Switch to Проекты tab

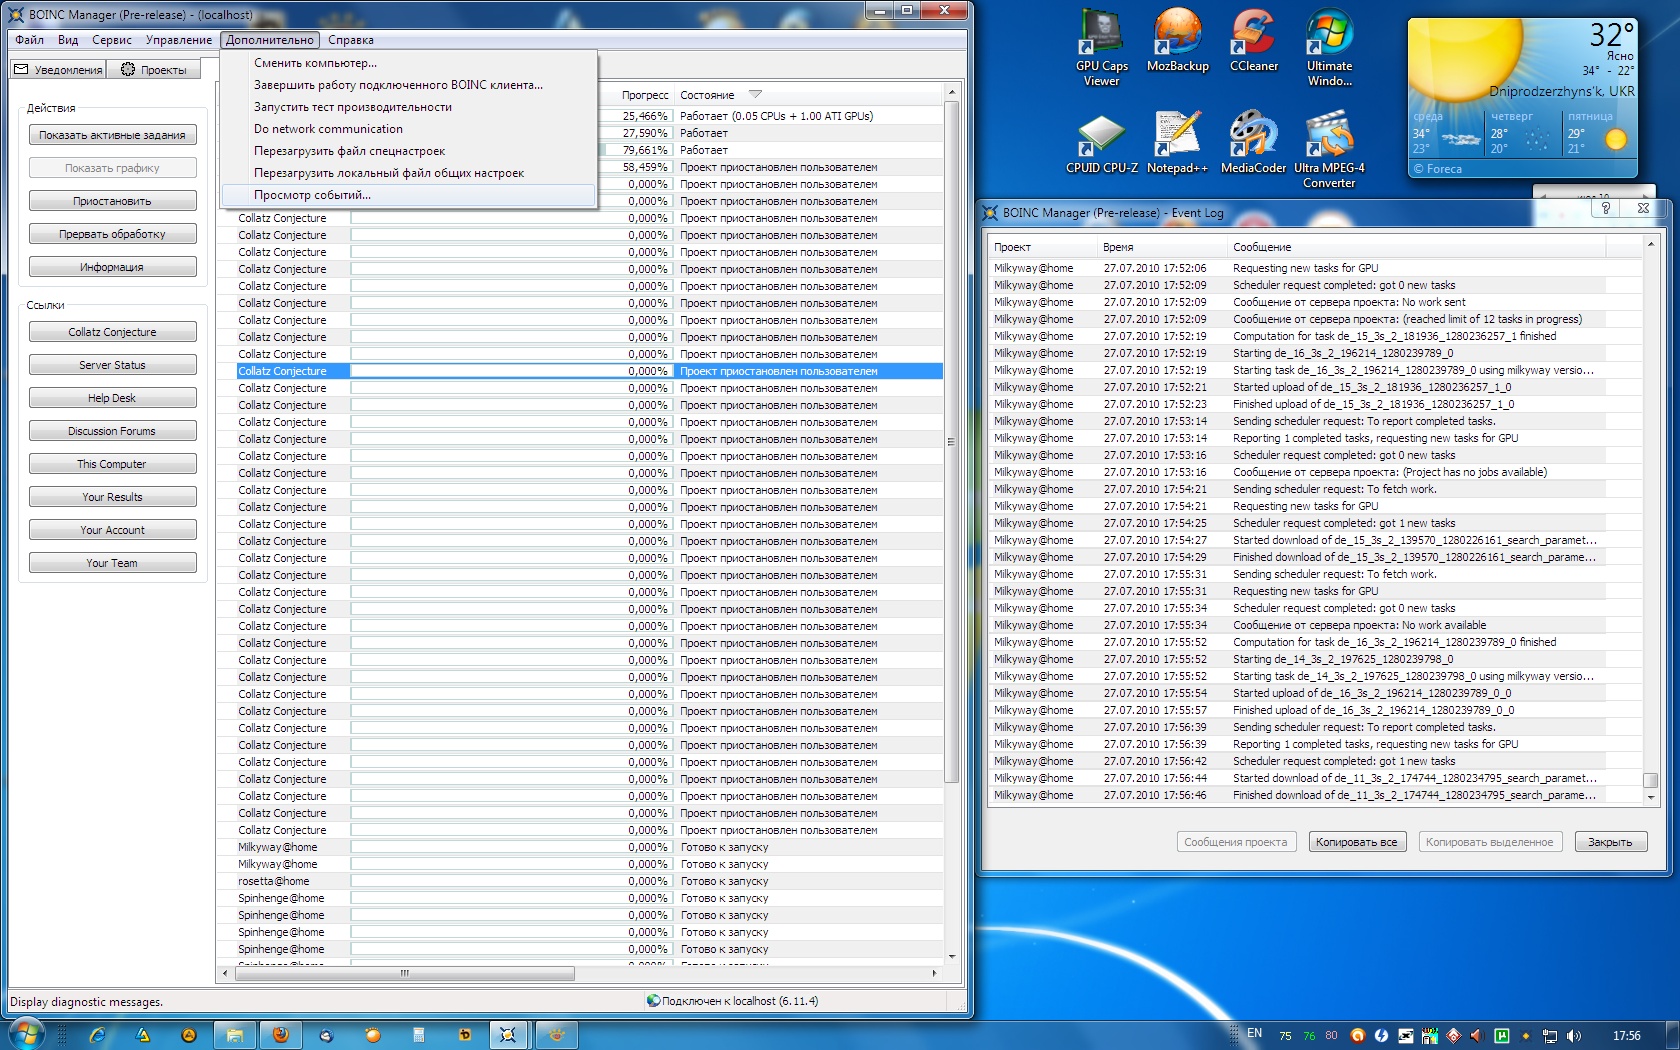pos(154,69)
